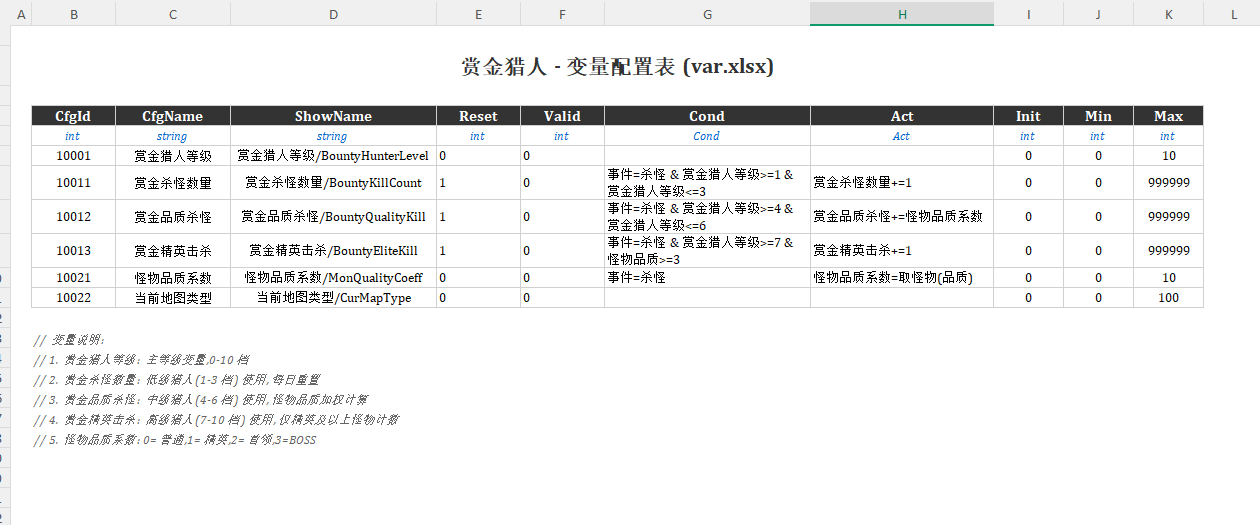Click the Min table header cell

1098,116
